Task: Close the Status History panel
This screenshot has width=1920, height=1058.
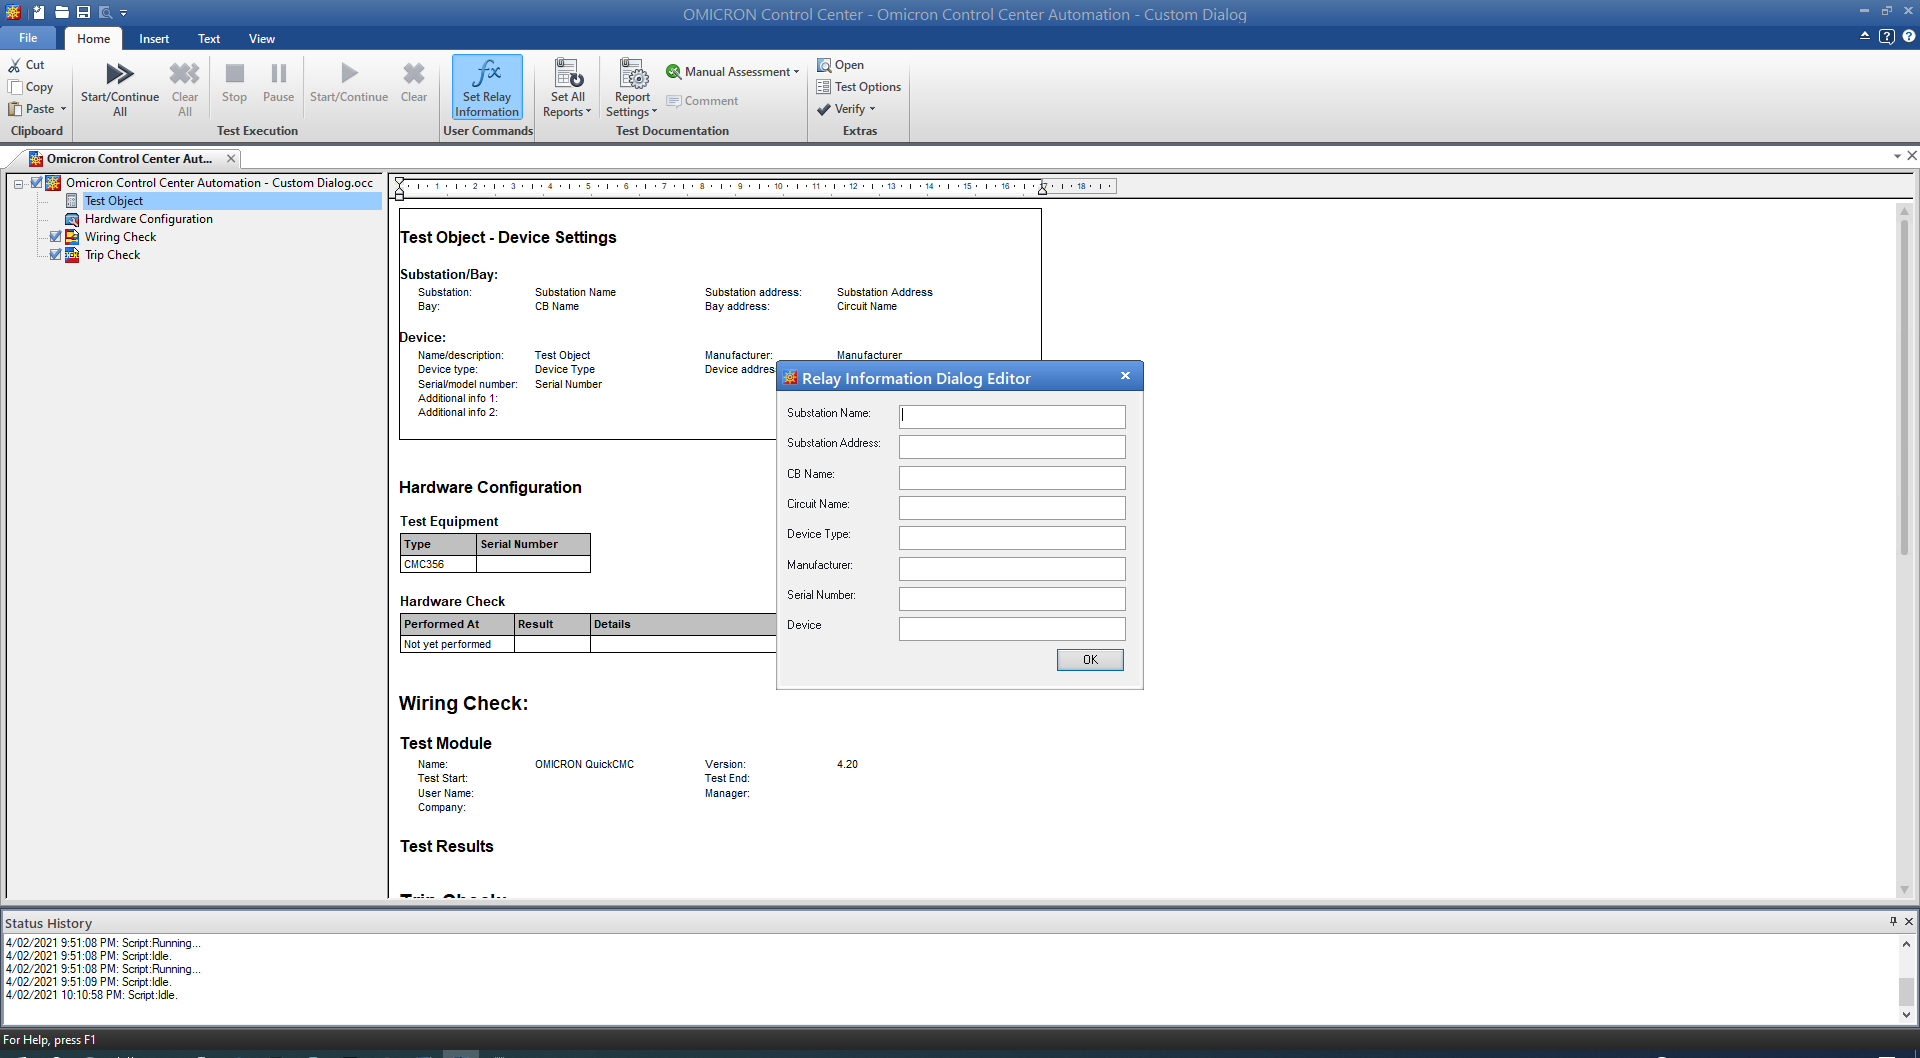Action: pos(1909,921)
